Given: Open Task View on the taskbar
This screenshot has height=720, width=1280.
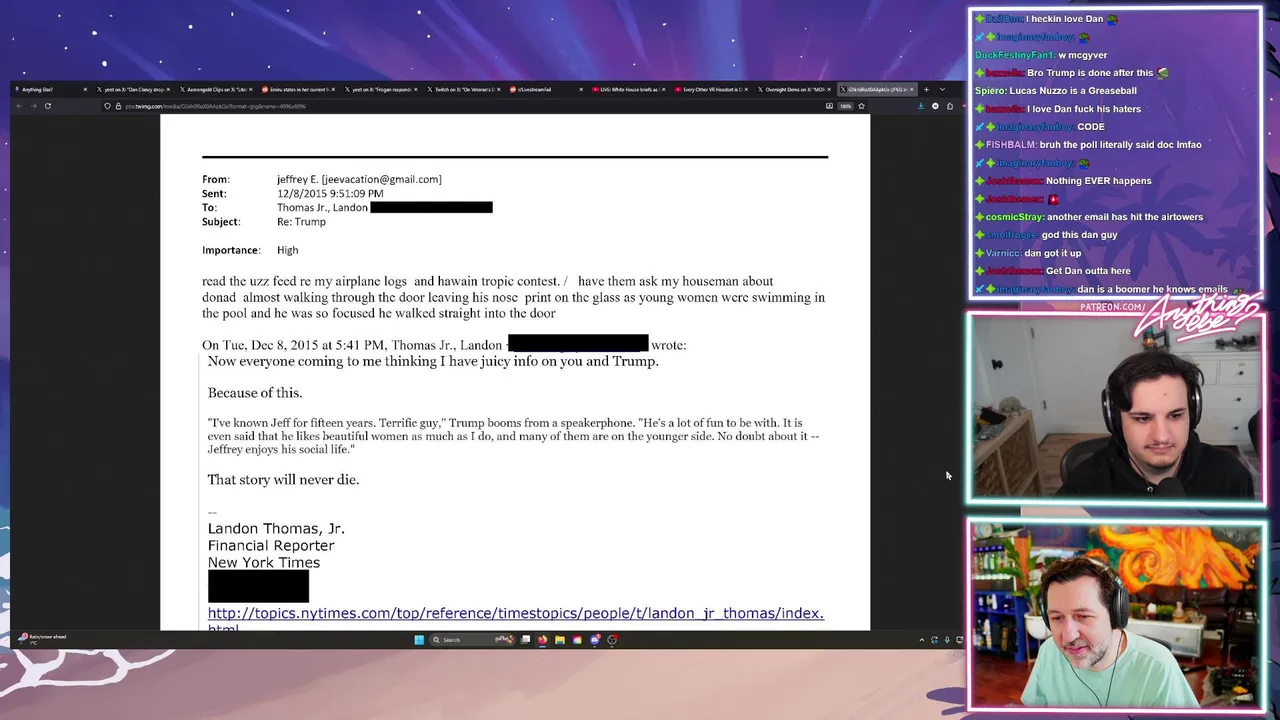Looking at the screenshot, I should (x=525, y=640).
